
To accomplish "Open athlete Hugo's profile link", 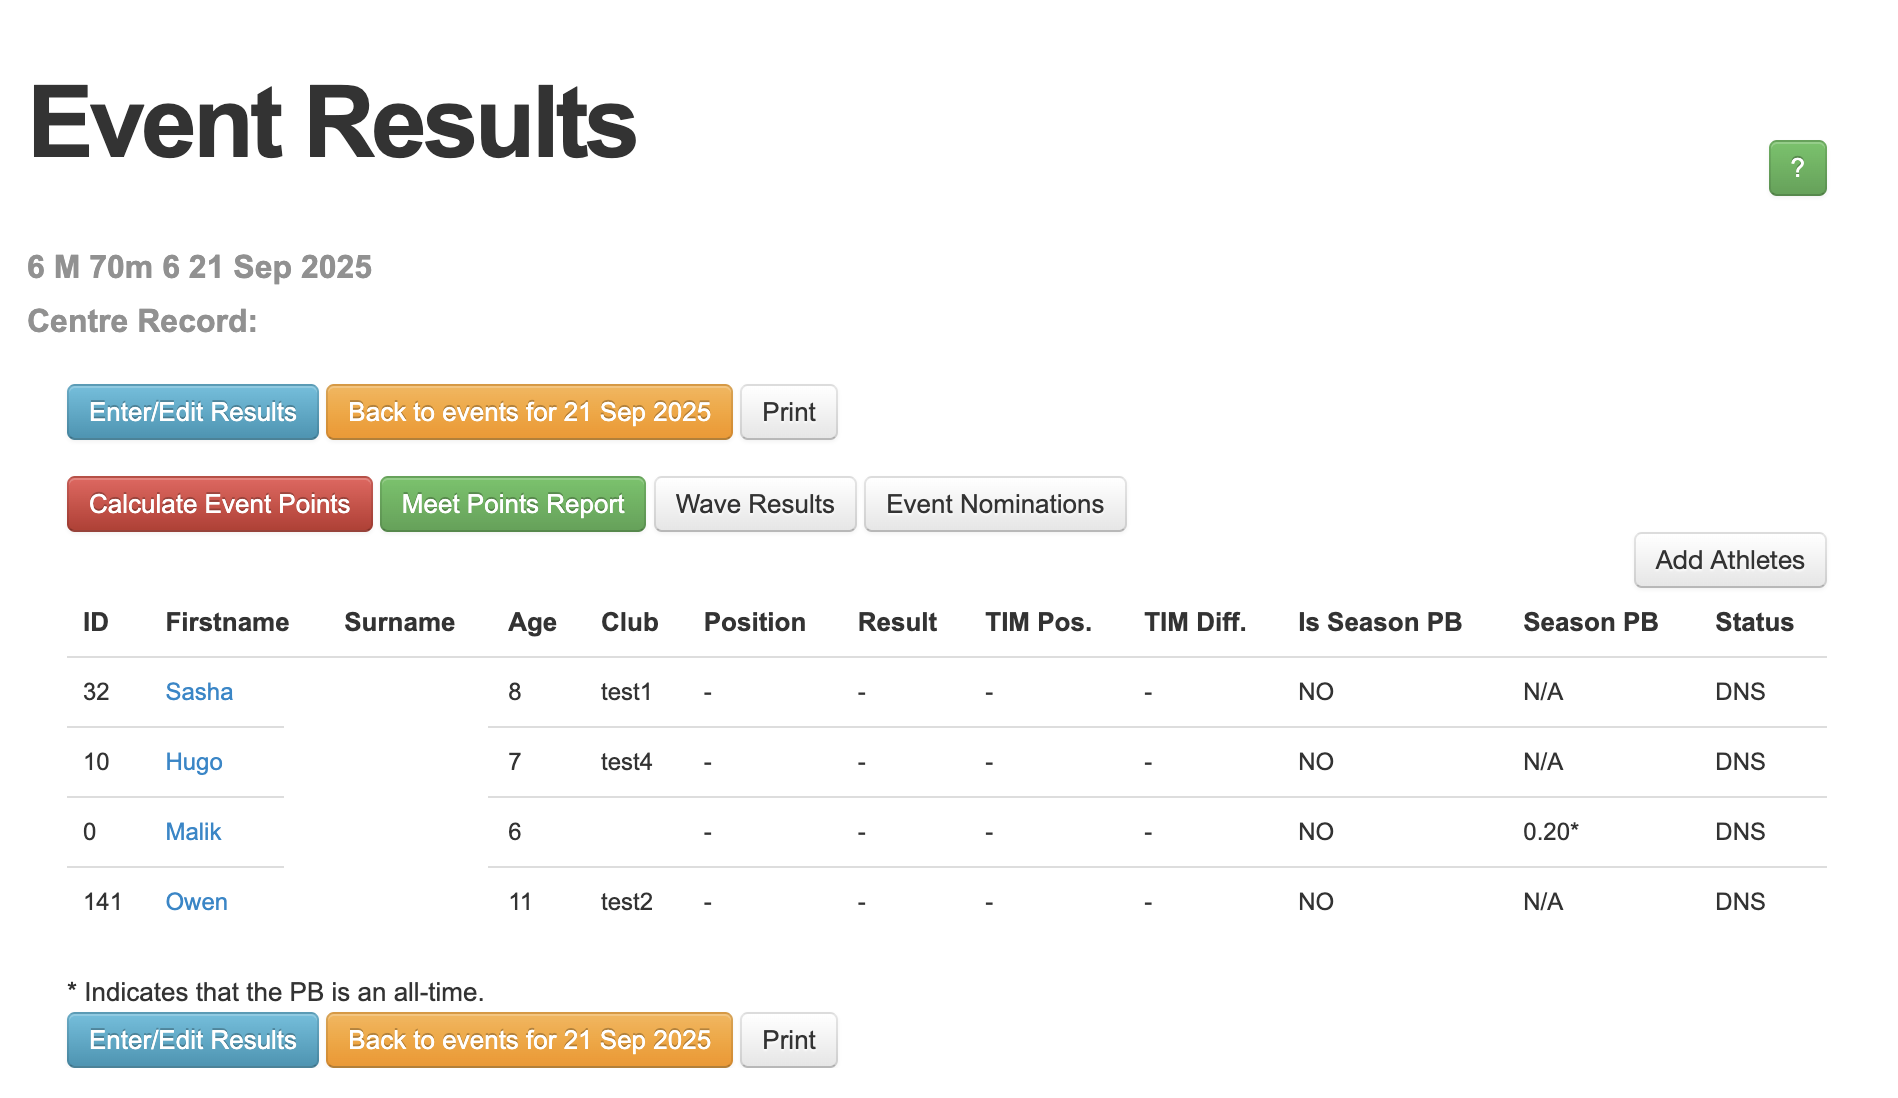I will coord(194,762).
